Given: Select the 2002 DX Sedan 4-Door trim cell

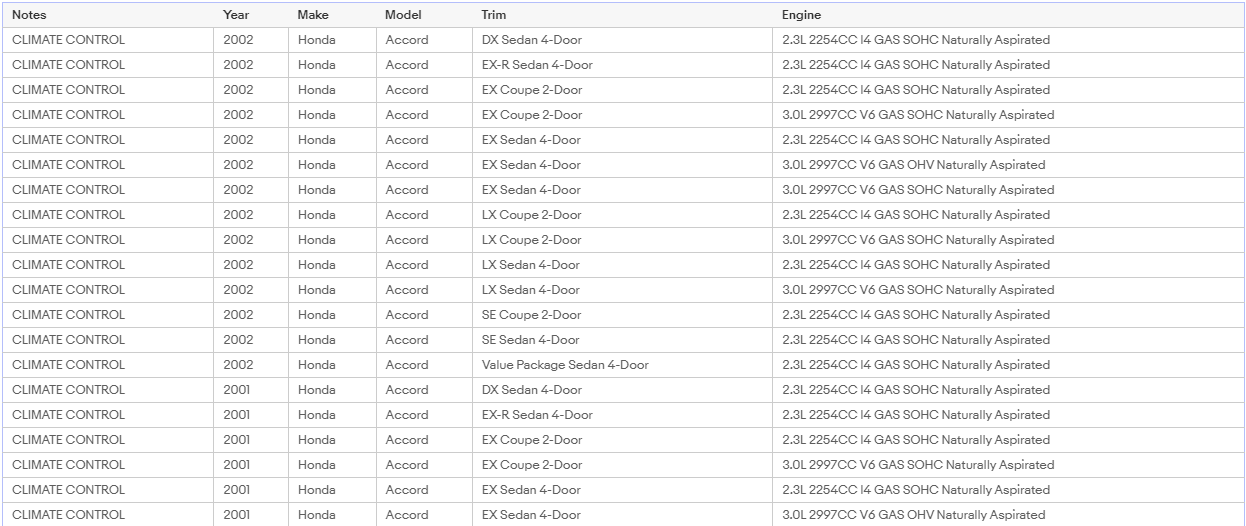Looking at the screenshot, I should 622,40.
